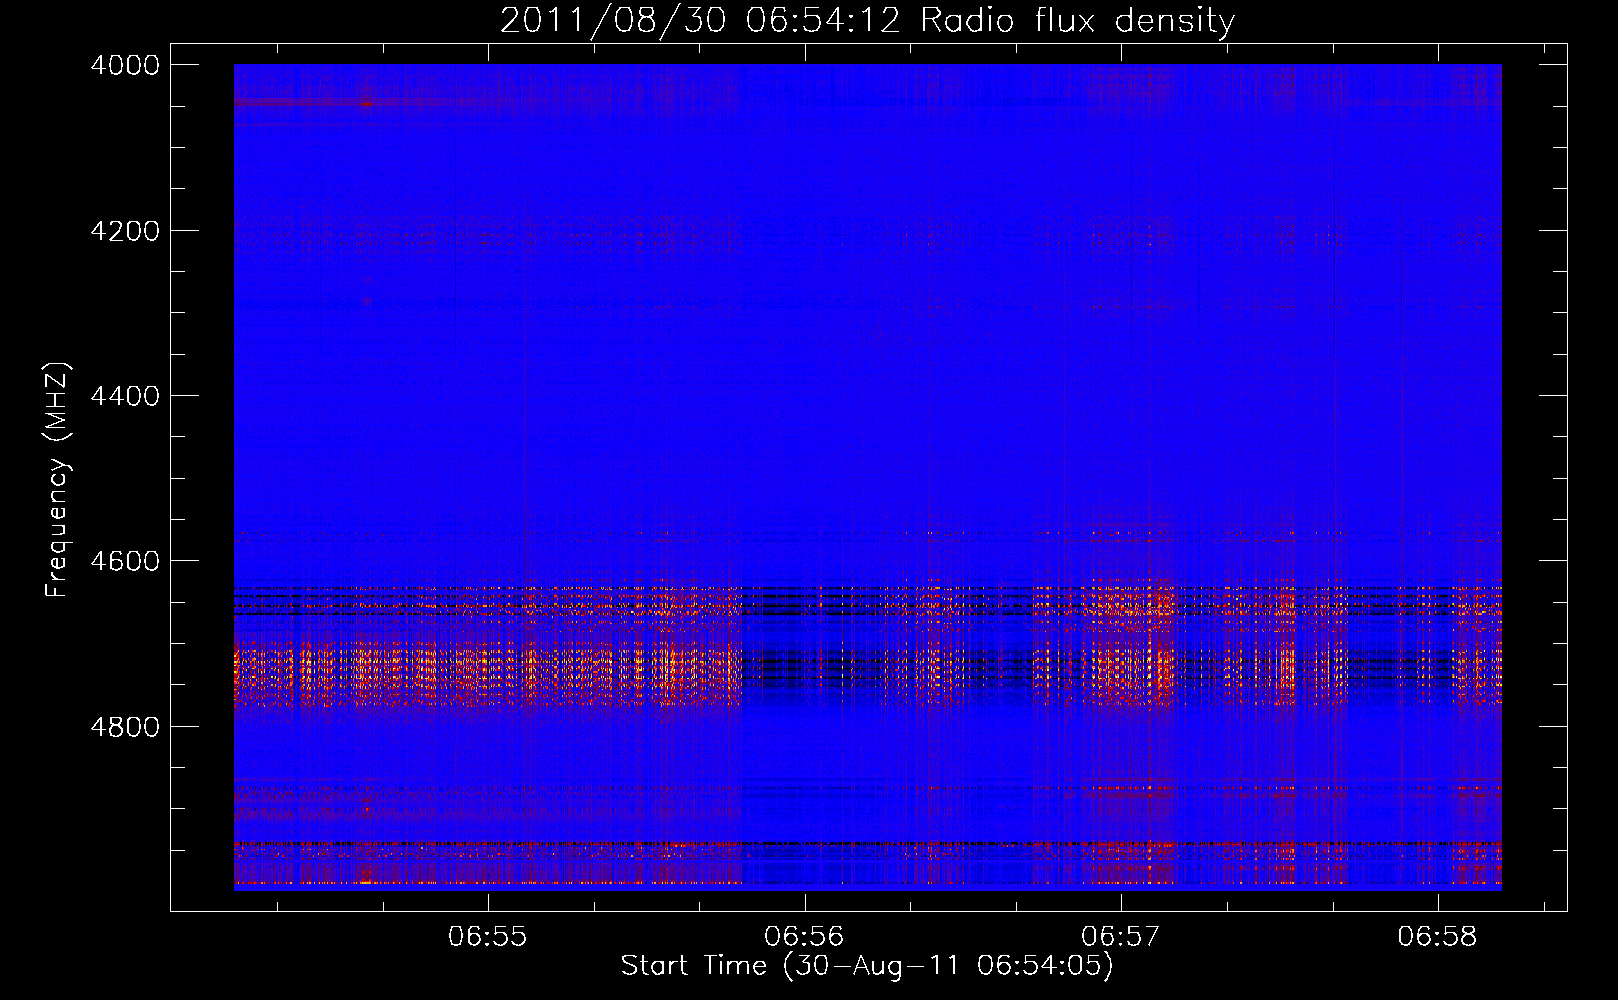Viewport: 1618px width, 1000px height.
Task: Click the 06:57 time tick label
Action: coord(1122,937)
